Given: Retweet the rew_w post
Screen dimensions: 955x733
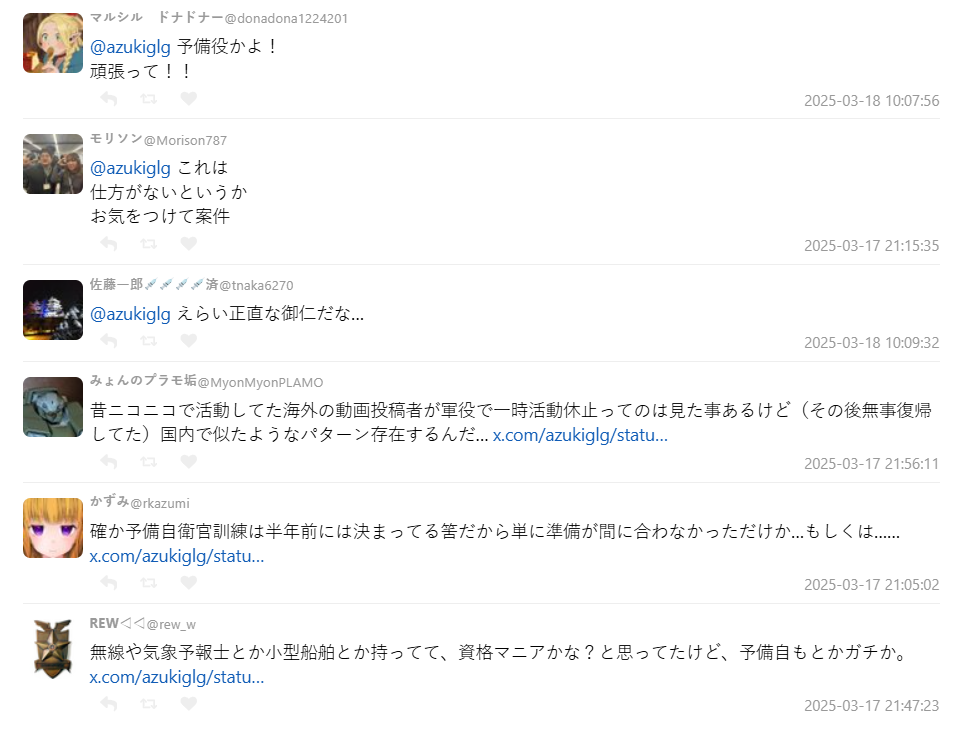Looking at the screenshot, I should click(149, 704).
